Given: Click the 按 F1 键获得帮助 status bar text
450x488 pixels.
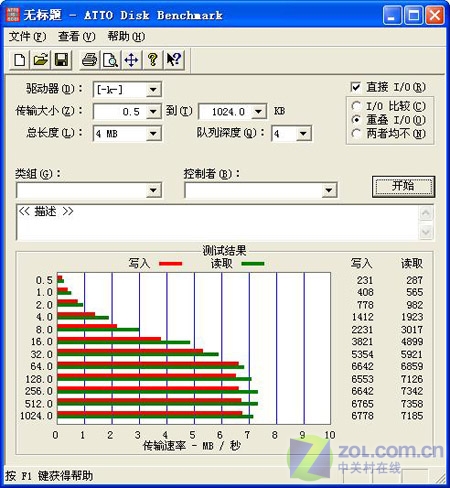Looking at the screenshot, I should [49, 476].
